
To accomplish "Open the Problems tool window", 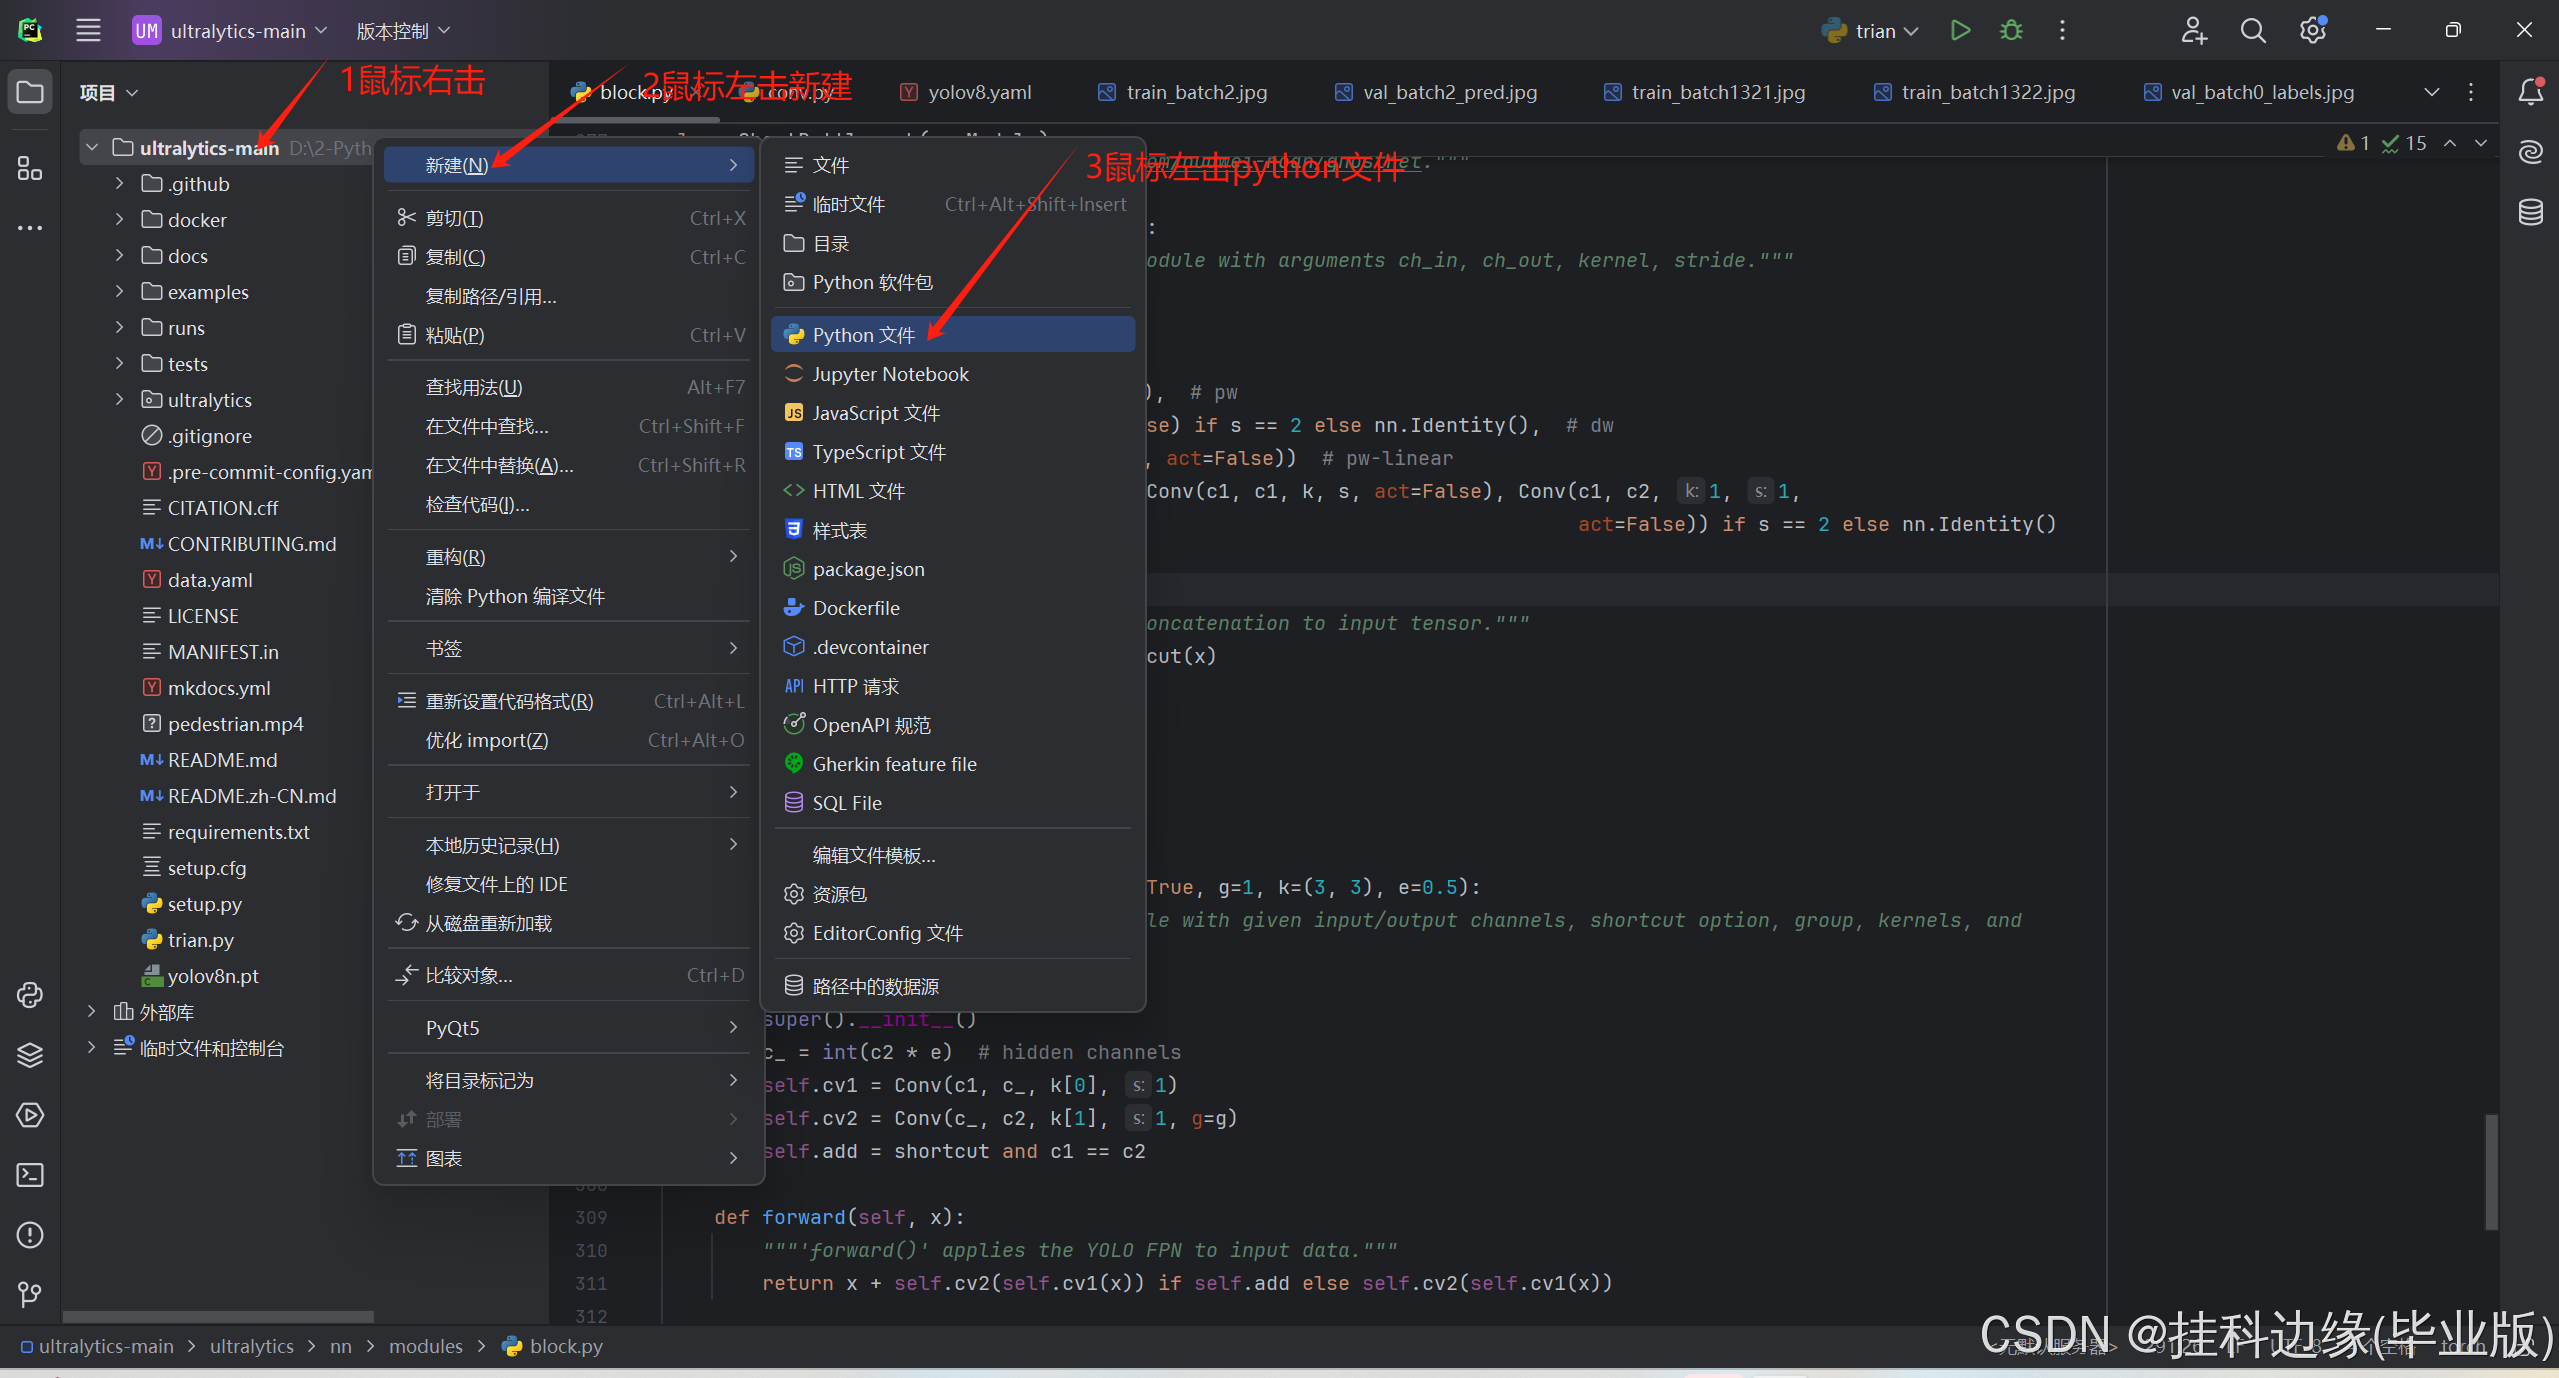I will coord(30,1235).
